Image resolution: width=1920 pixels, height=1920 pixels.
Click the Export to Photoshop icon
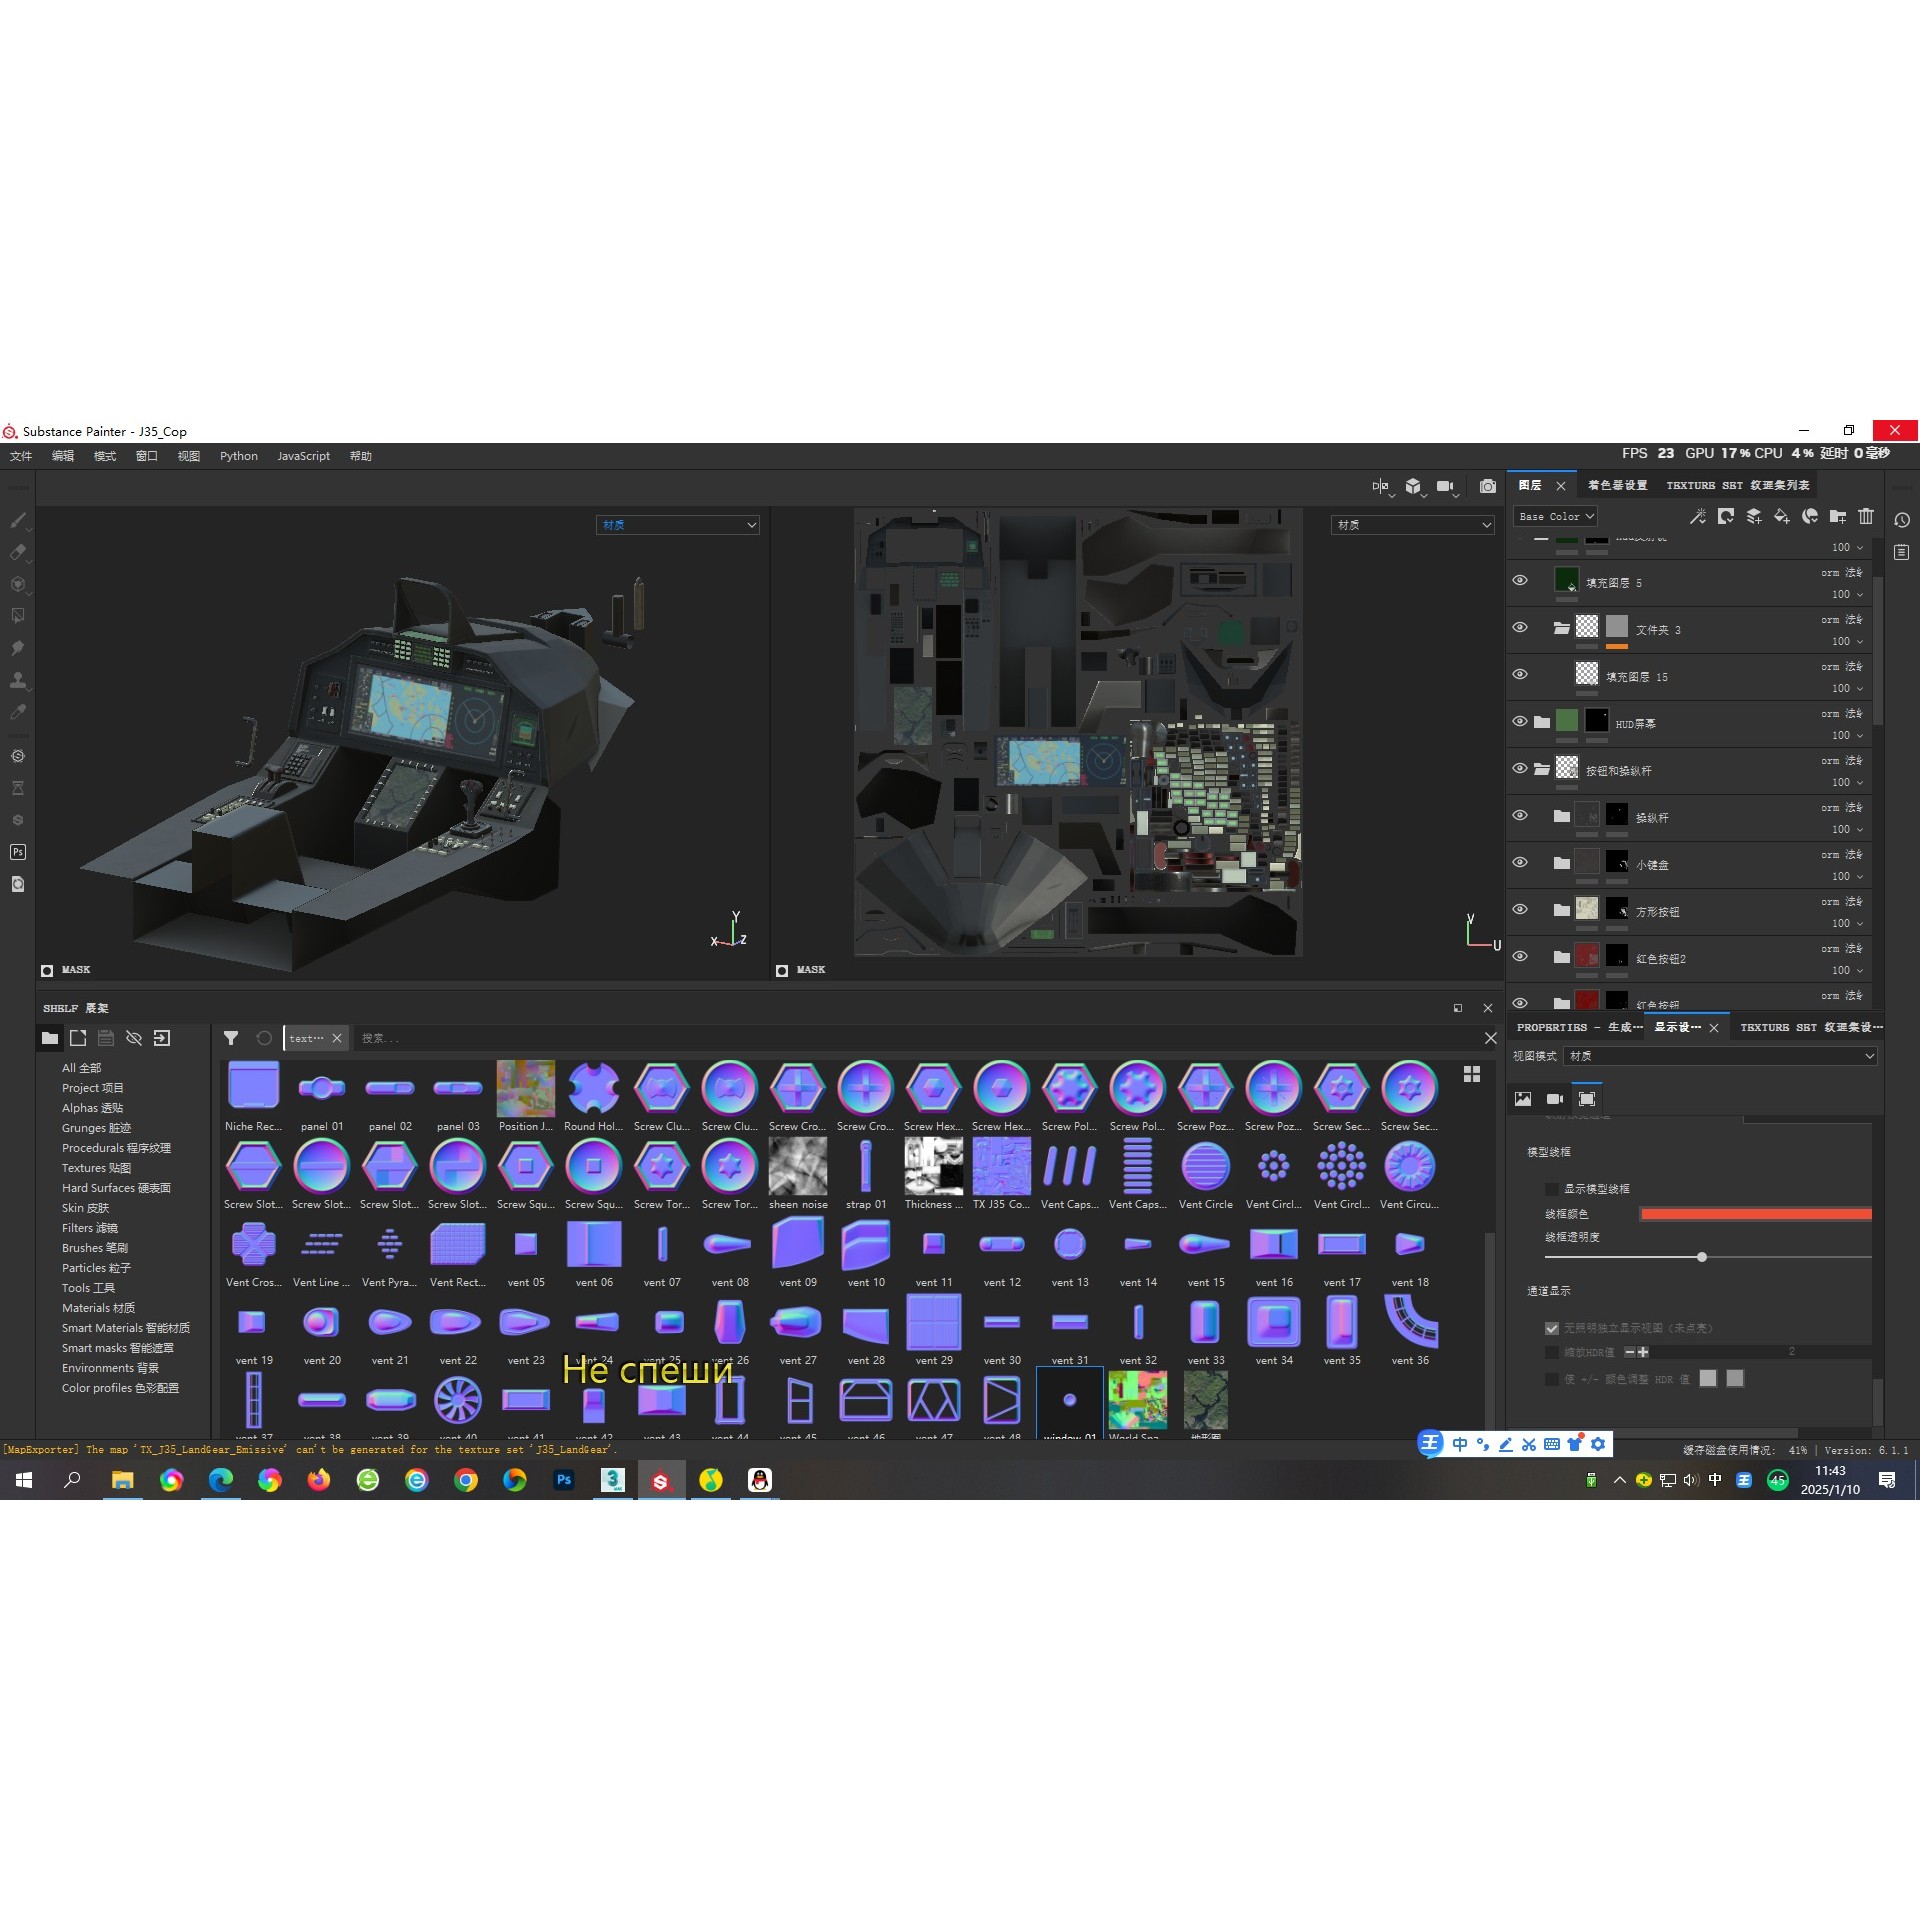click(18, 852)
